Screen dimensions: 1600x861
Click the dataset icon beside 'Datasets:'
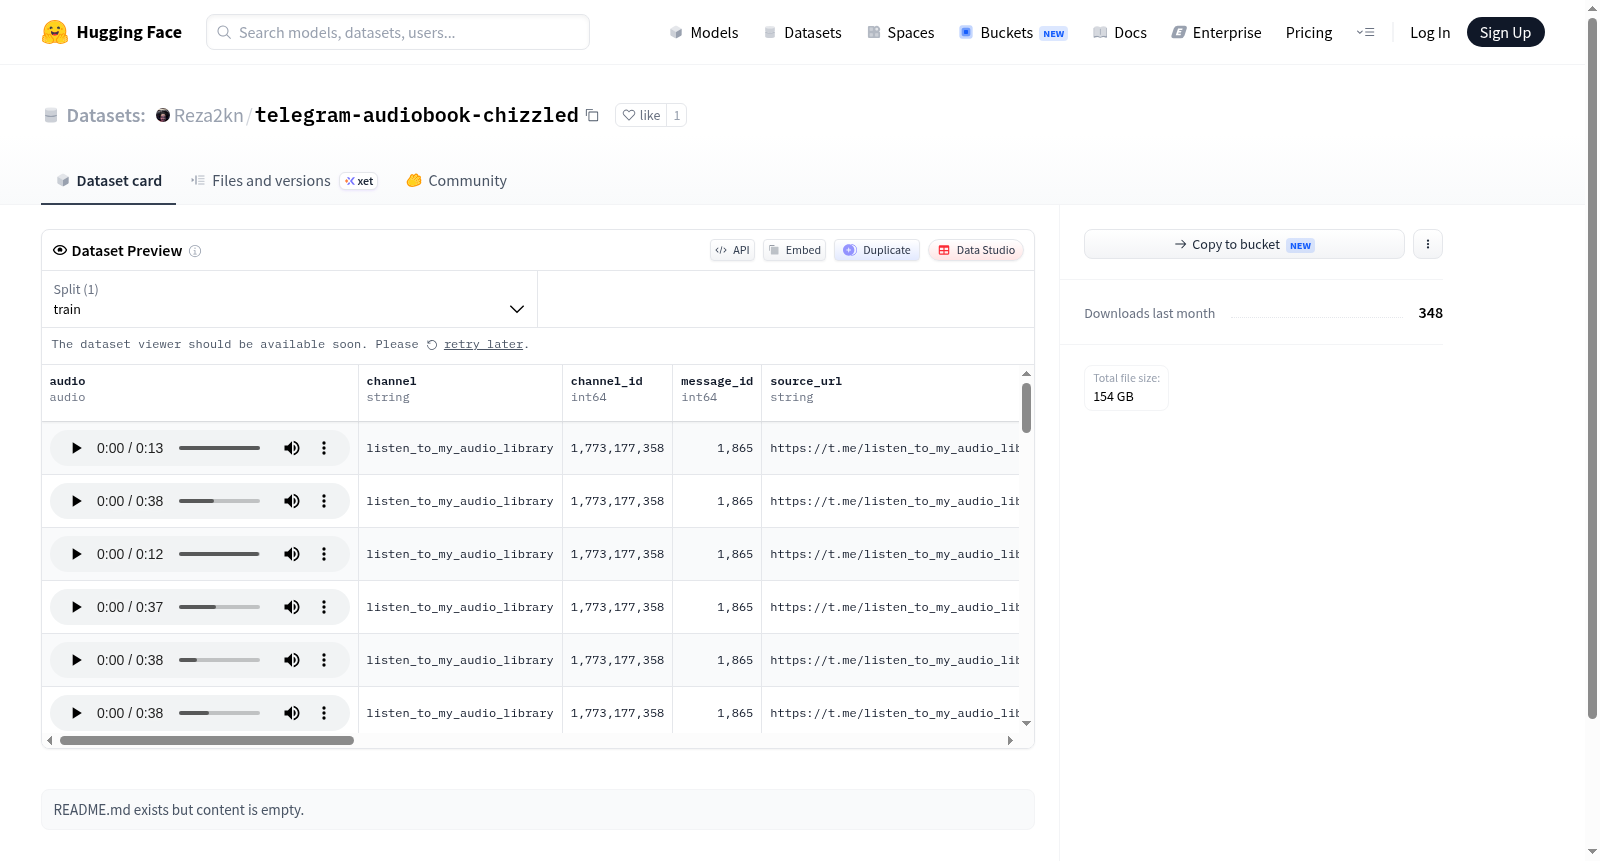click(x=51, y=116)
